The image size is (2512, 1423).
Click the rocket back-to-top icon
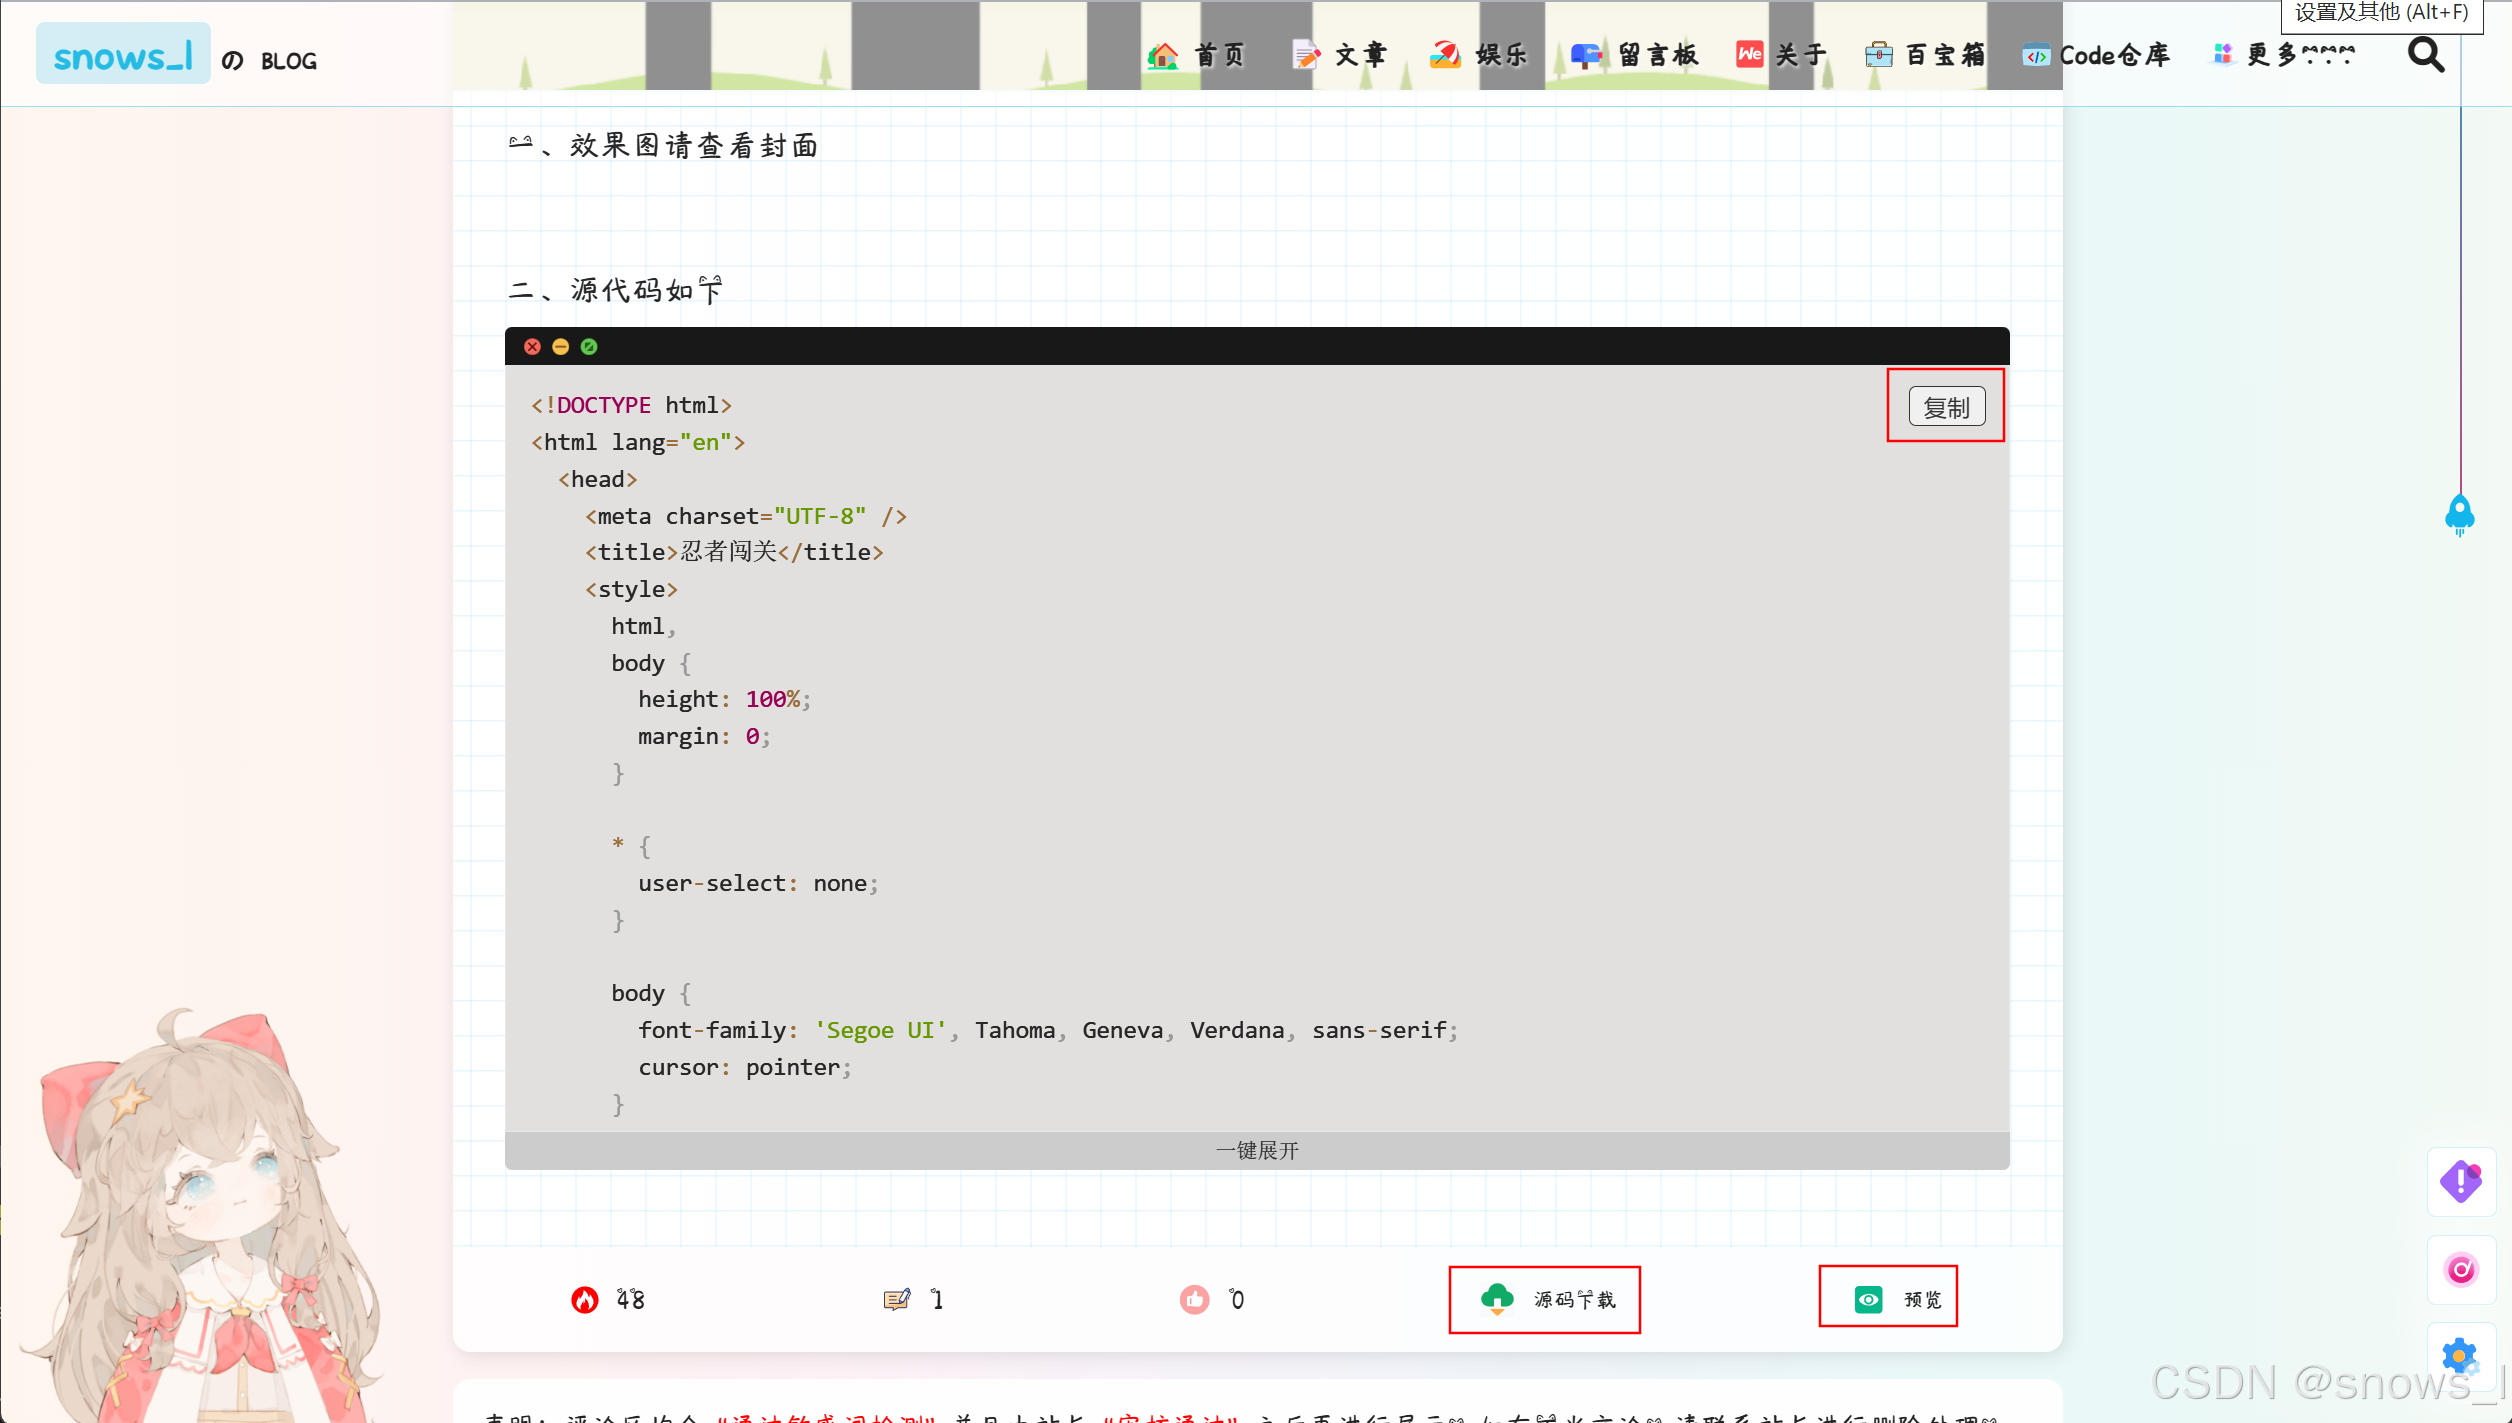2459,514
